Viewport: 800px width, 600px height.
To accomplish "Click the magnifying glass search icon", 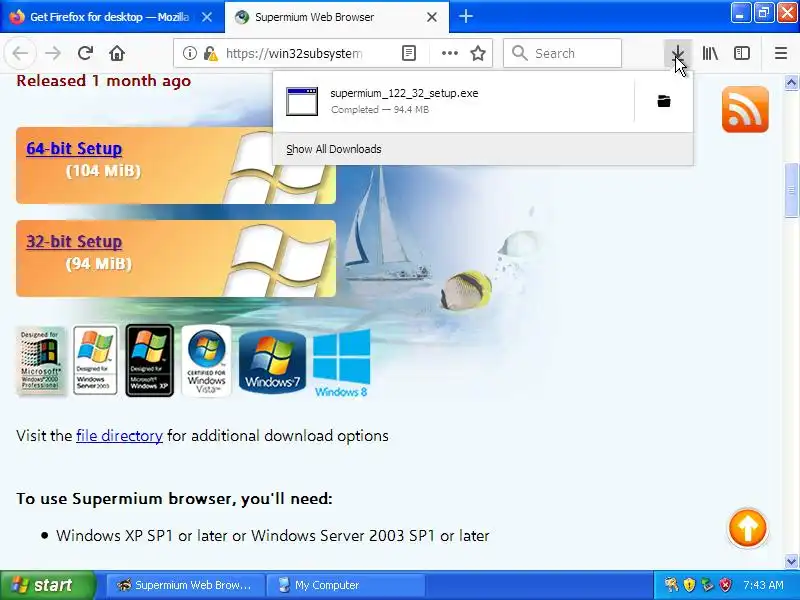I will pos(519,53).
